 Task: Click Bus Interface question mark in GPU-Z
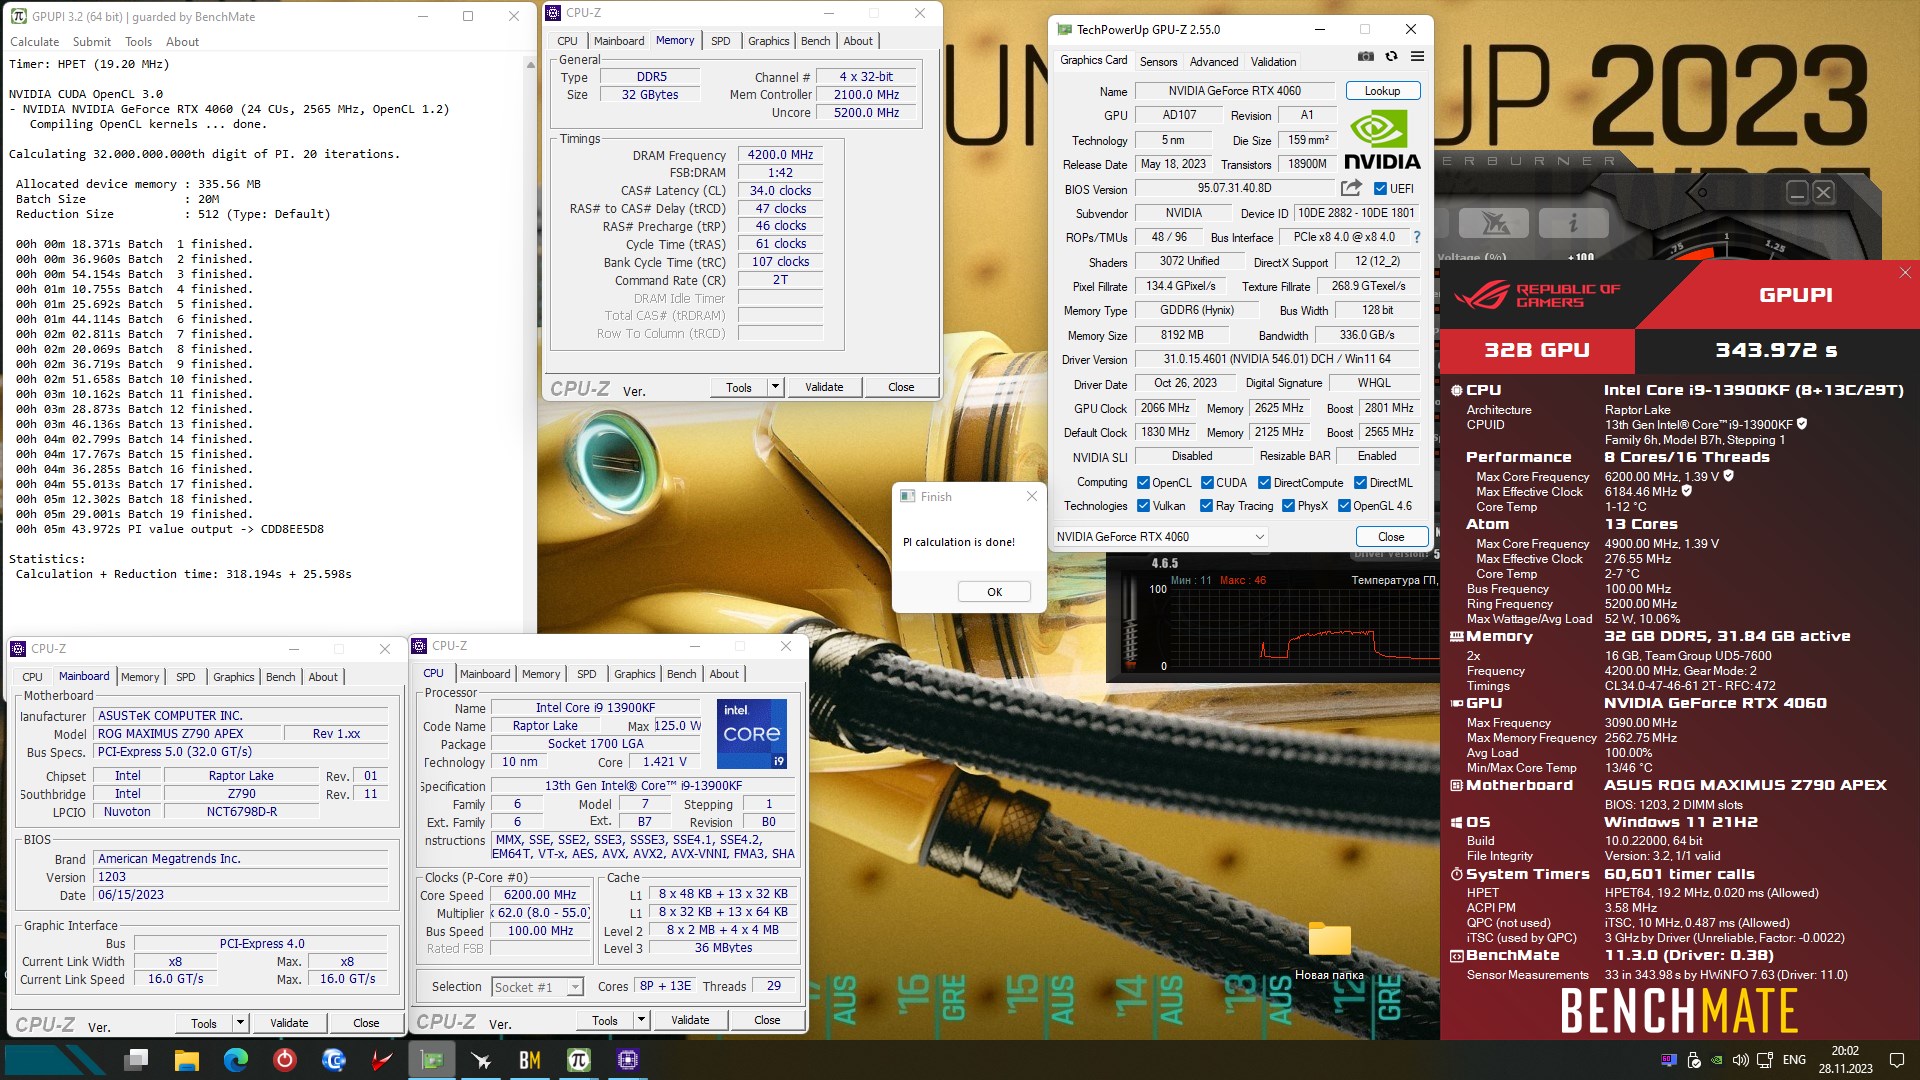(1416, 237)
